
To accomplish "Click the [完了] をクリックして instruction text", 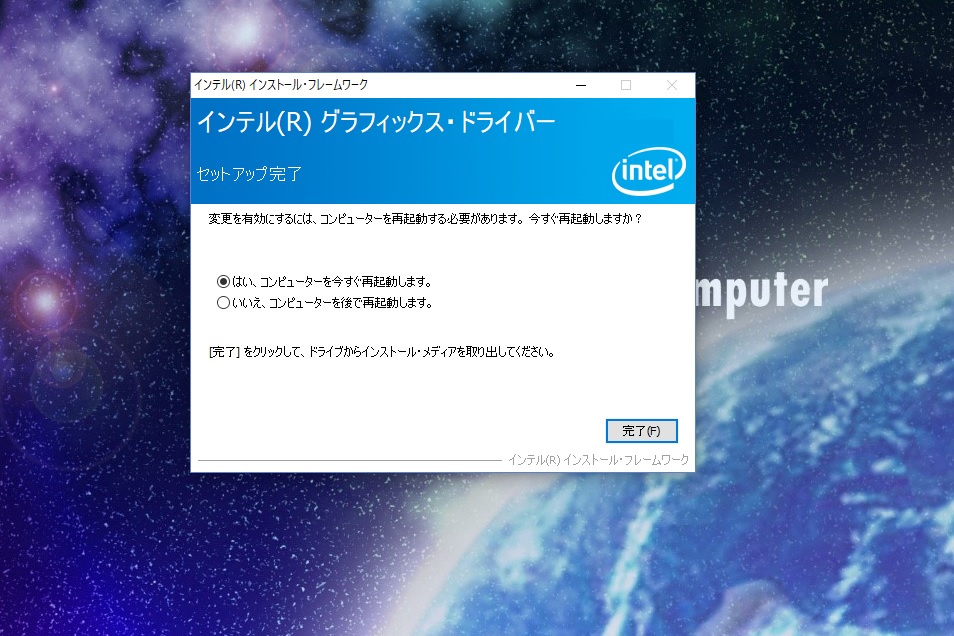I will (x=381, y=352).
